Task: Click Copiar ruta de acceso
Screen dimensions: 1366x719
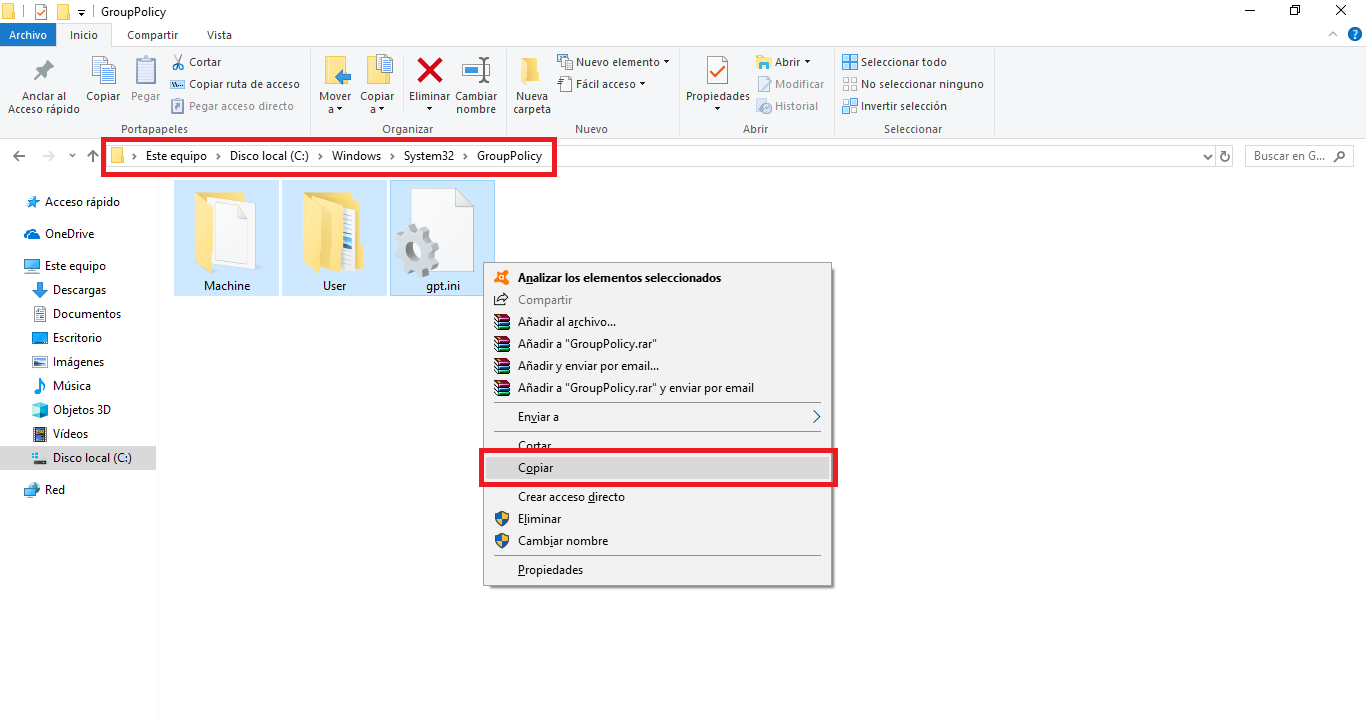Action: [236, 84]
